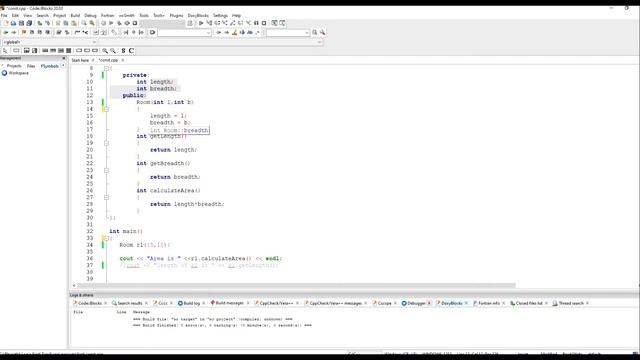Select the Files tab in Management
The image size is (640, 360).
click(x=31, y=66)
